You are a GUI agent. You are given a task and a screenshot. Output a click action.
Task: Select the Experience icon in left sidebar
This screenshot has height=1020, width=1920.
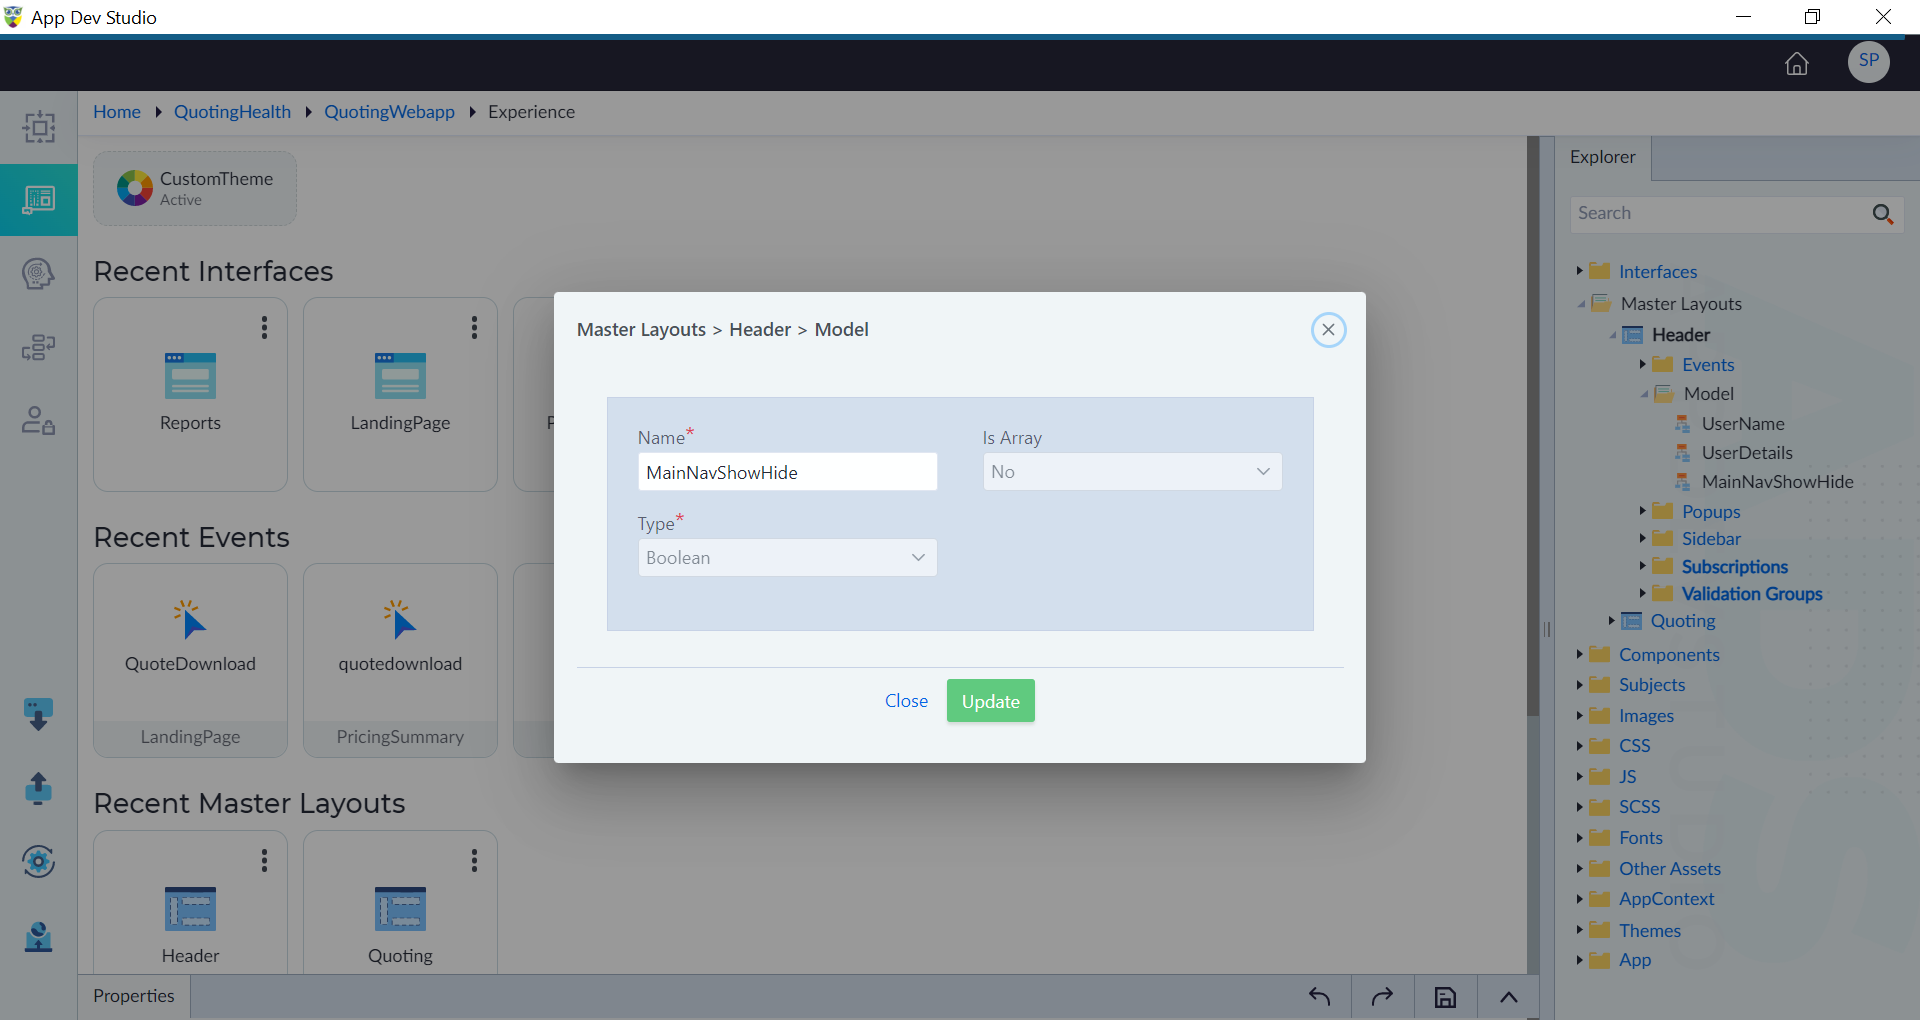coord(39,200)
